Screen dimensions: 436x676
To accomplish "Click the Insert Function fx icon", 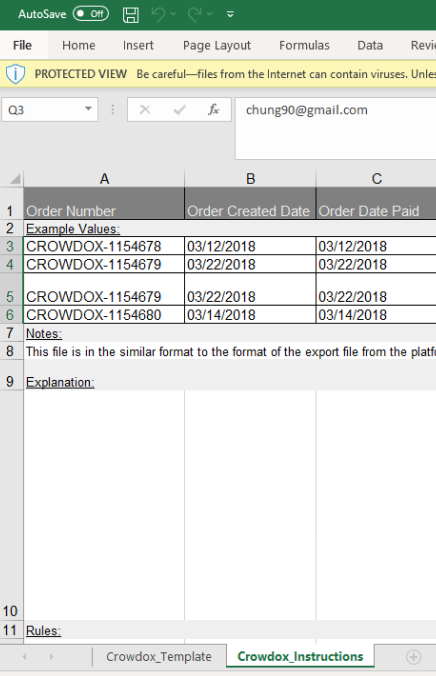I will click(x=213, y=110).
